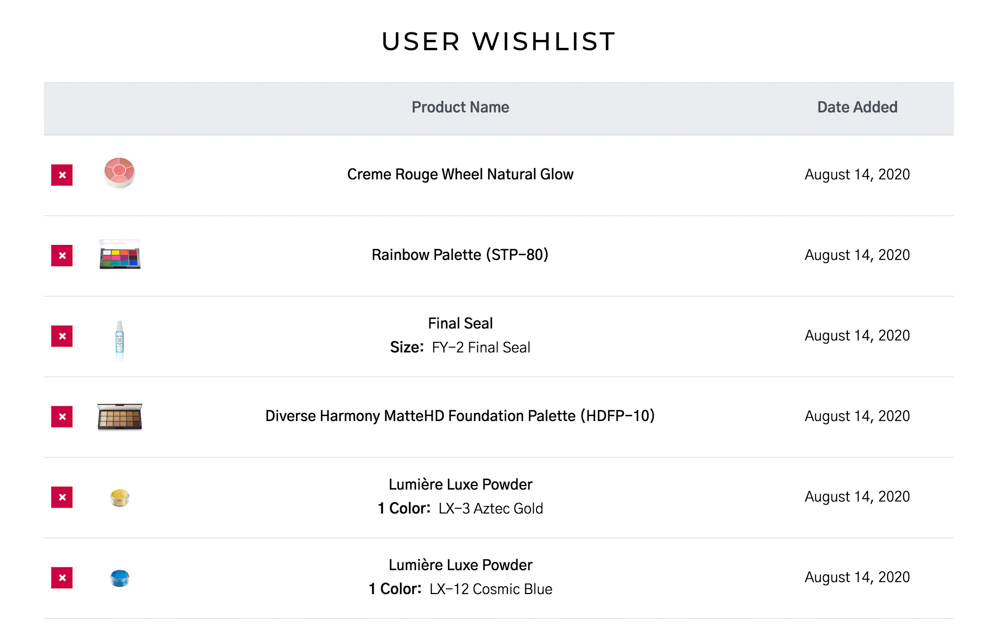
Task: Click the Final Seal spray bottle image
Action: 119,339
